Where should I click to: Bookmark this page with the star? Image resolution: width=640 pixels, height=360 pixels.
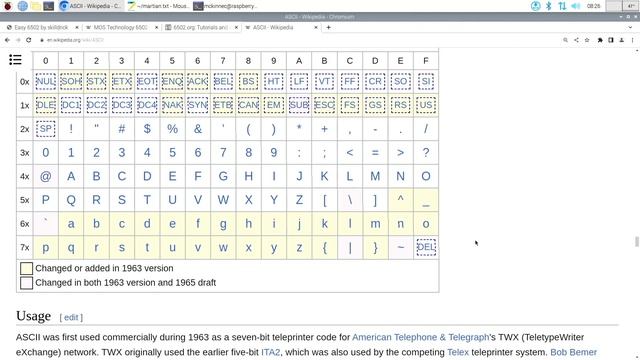[587, 40]
